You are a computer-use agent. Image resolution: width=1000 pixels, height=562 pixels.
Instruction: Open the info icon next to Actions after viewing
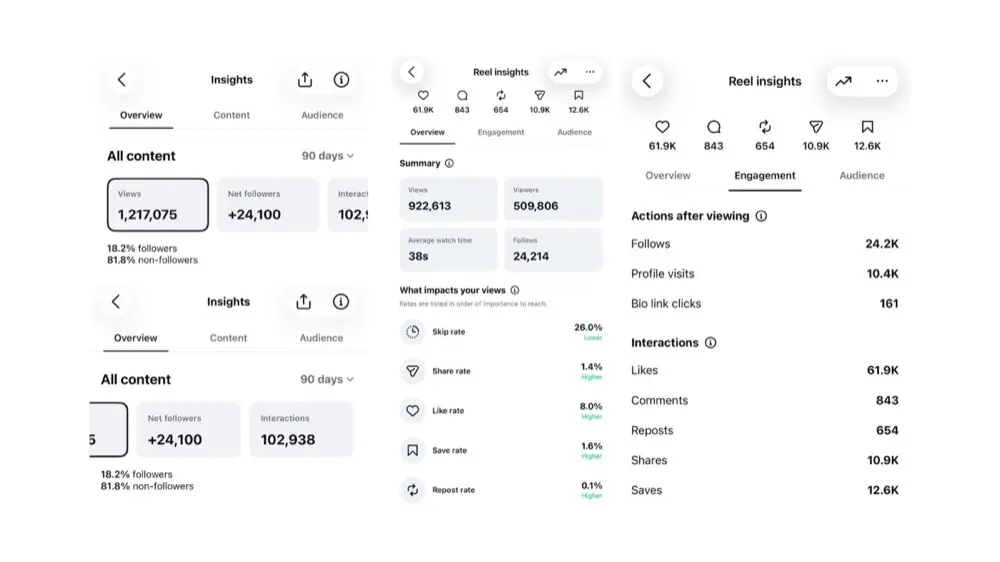pyautogui.click(x=761, y=216)
